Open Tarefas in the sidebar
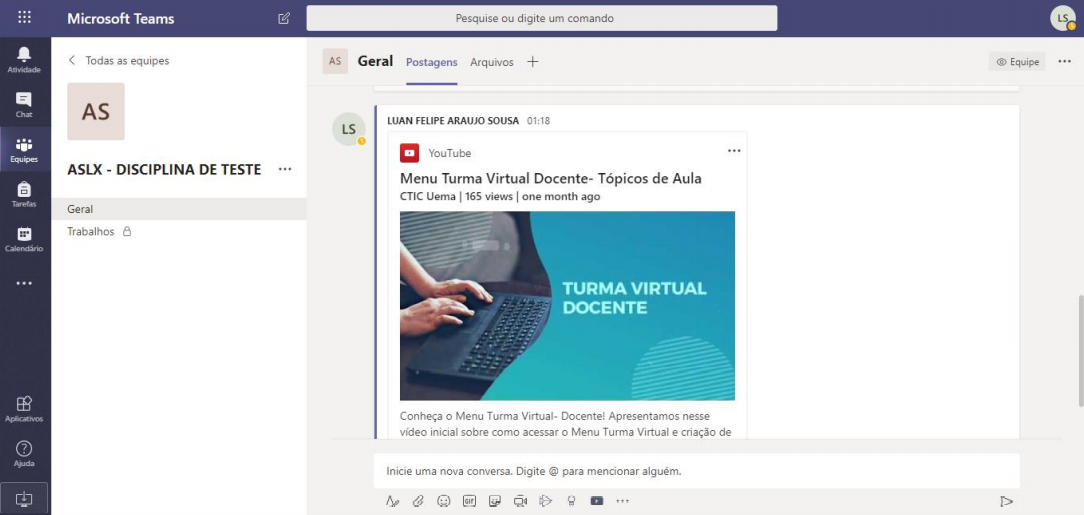Screen dimensions: 1084x515 24,194
